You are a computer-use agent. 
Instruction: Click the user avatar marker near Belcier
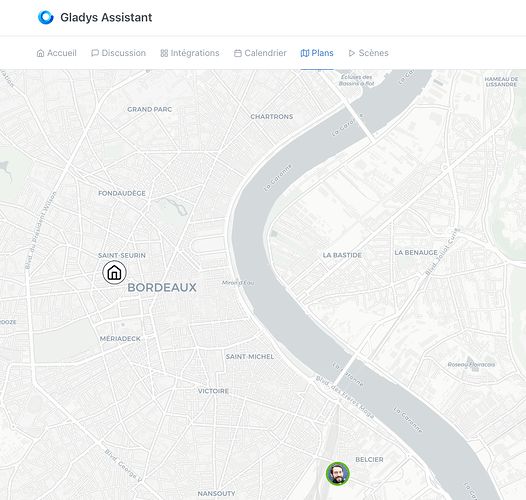point(338,473)
